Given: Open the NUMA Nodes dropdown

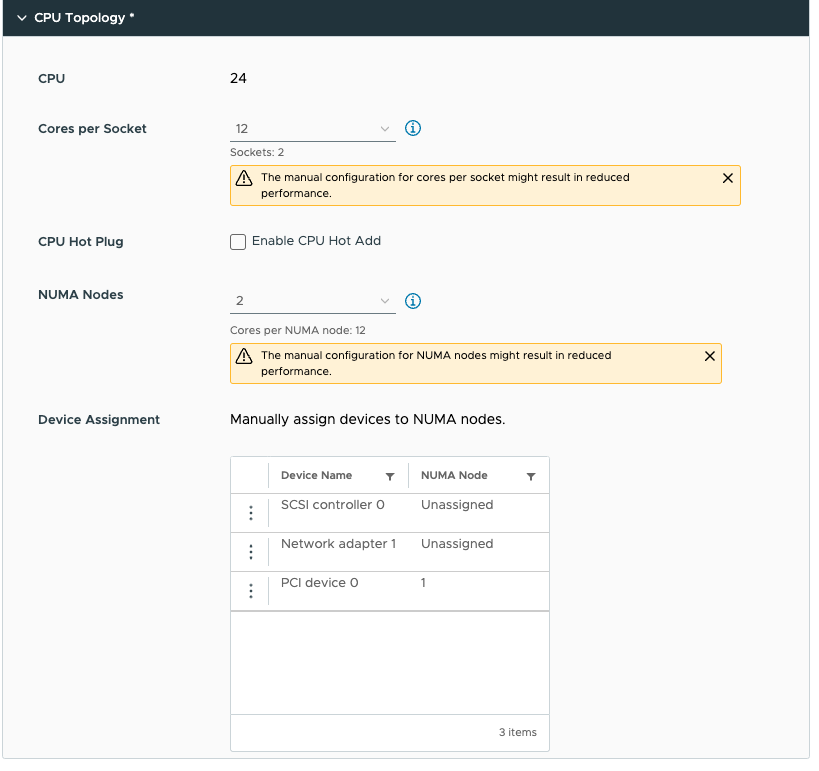Looking at the screenshot, I should (312, 301).
